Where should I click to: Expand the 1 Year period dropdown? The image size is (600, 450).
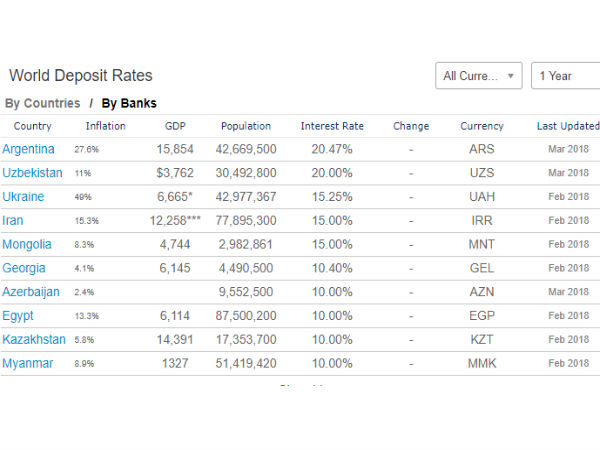[x=566, y=76]
